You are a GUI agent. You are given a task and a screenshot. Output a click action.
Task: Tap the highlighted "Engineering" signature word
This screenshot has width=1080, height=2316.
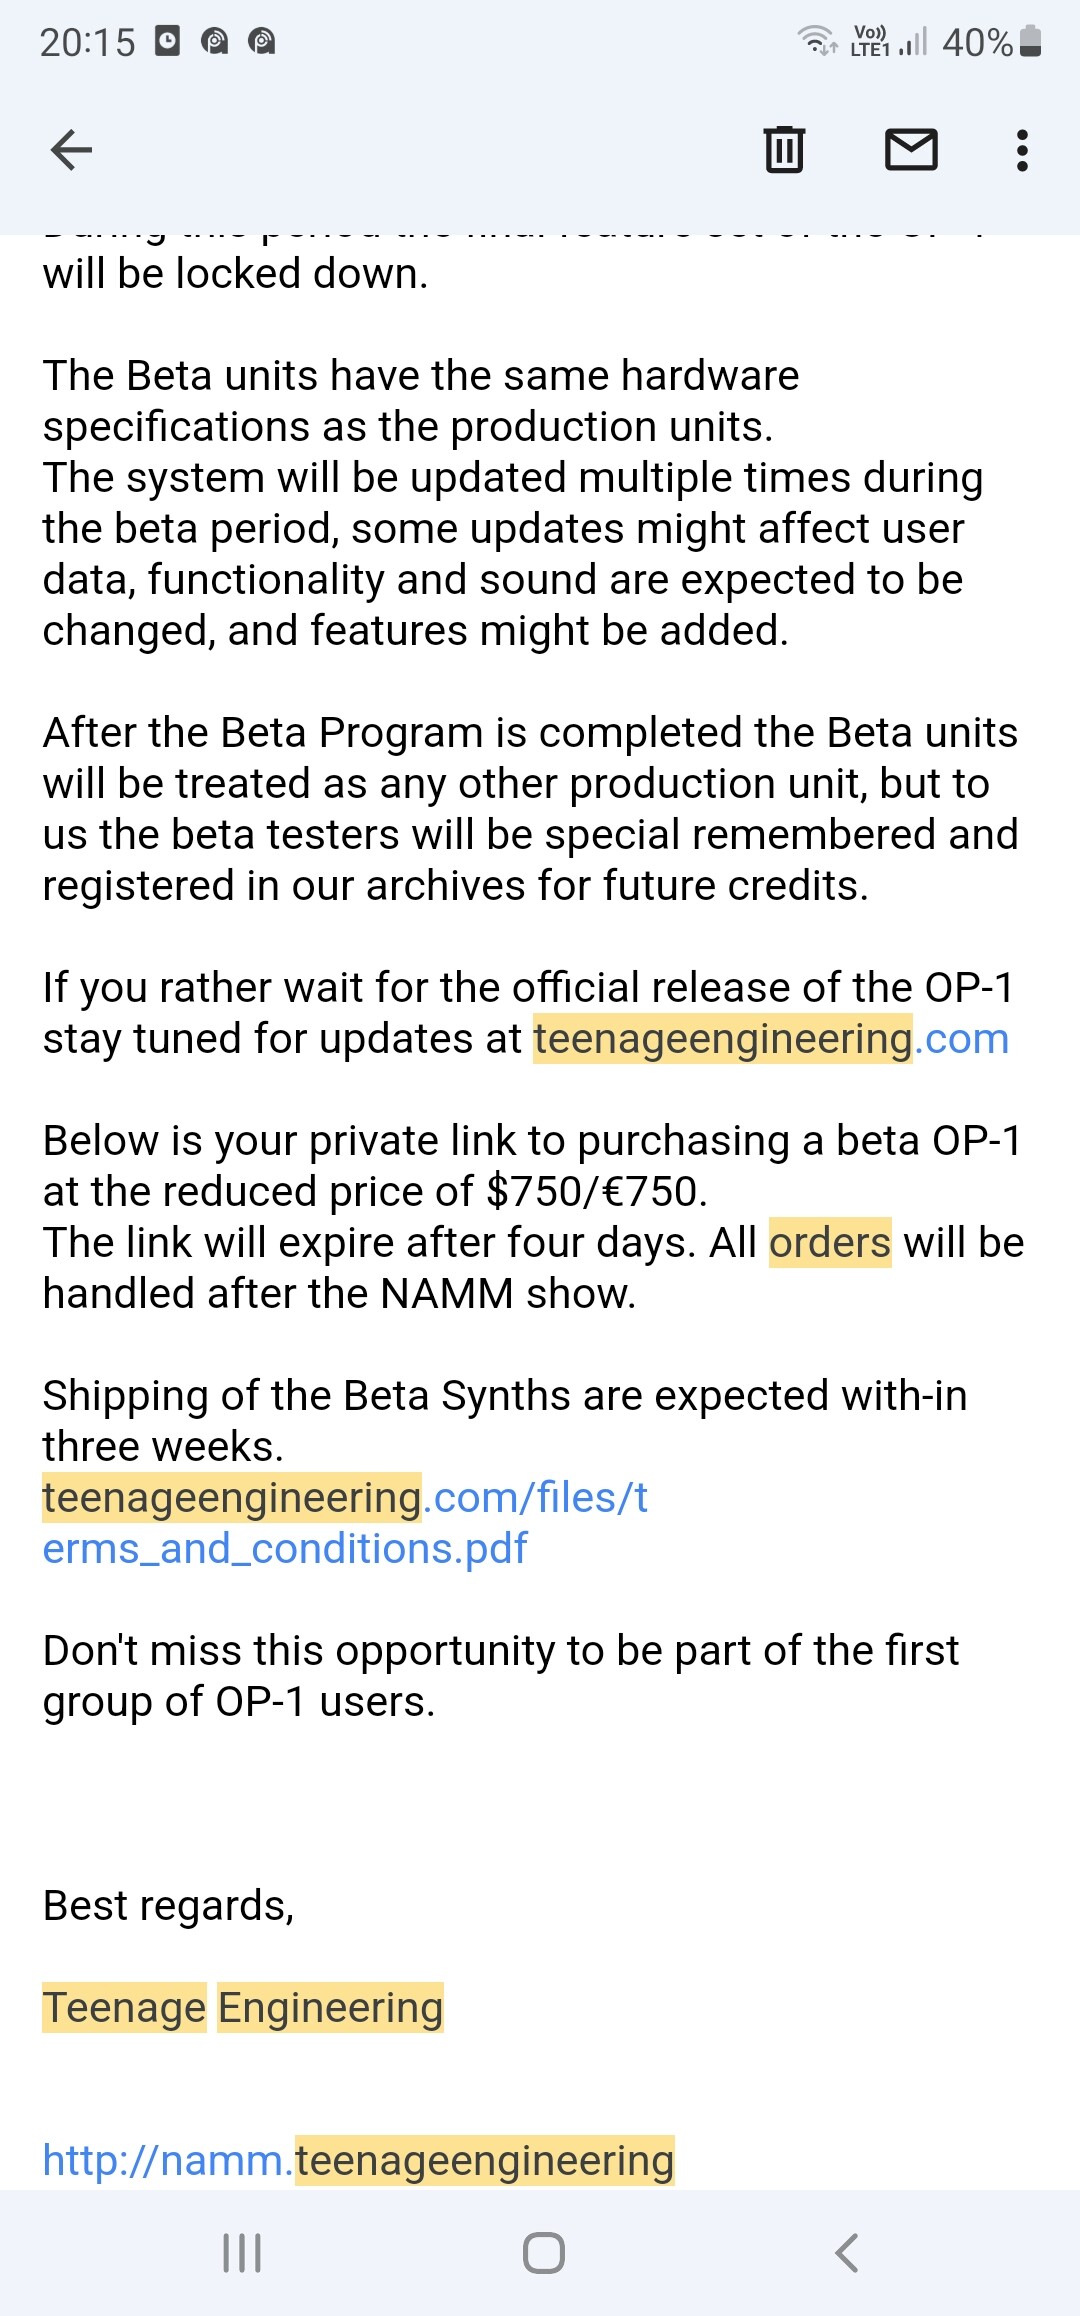tap(330, 2008)
